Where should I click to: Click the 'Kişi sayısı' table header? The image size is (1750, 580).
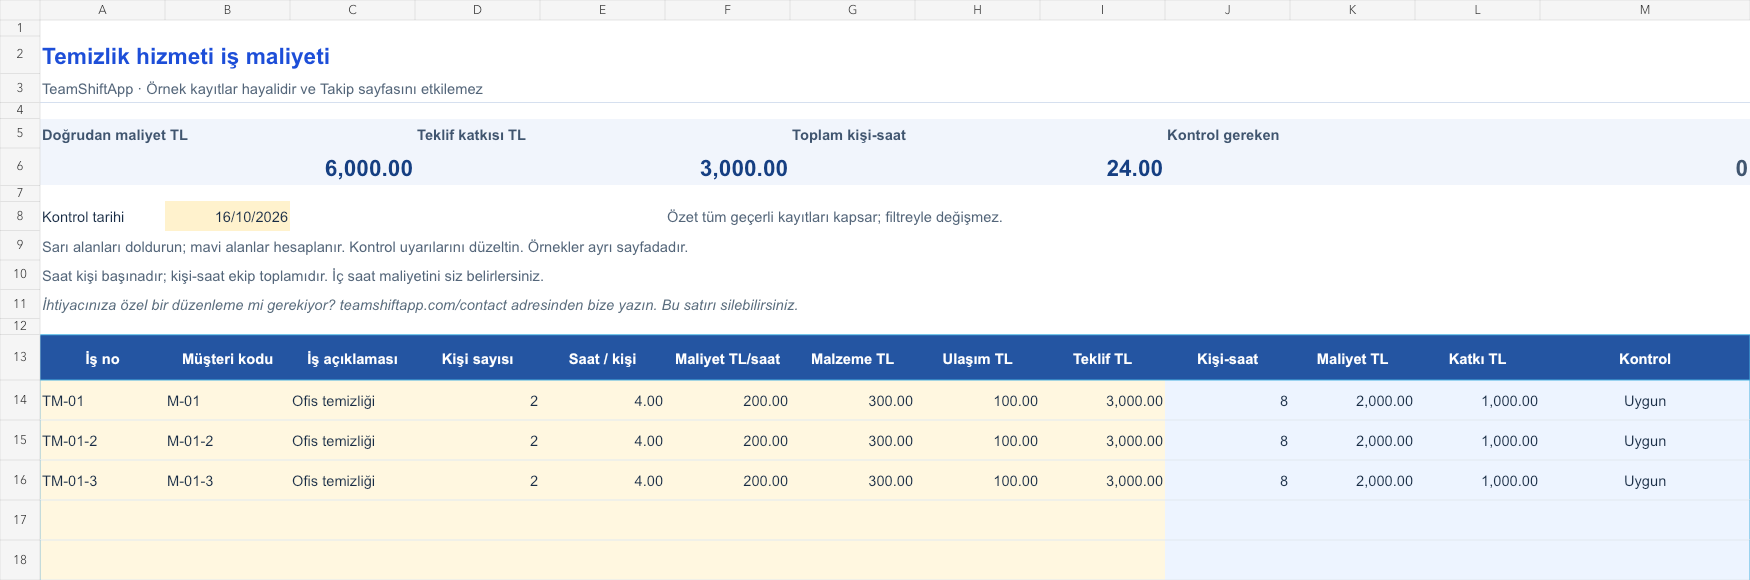[477, 359]
